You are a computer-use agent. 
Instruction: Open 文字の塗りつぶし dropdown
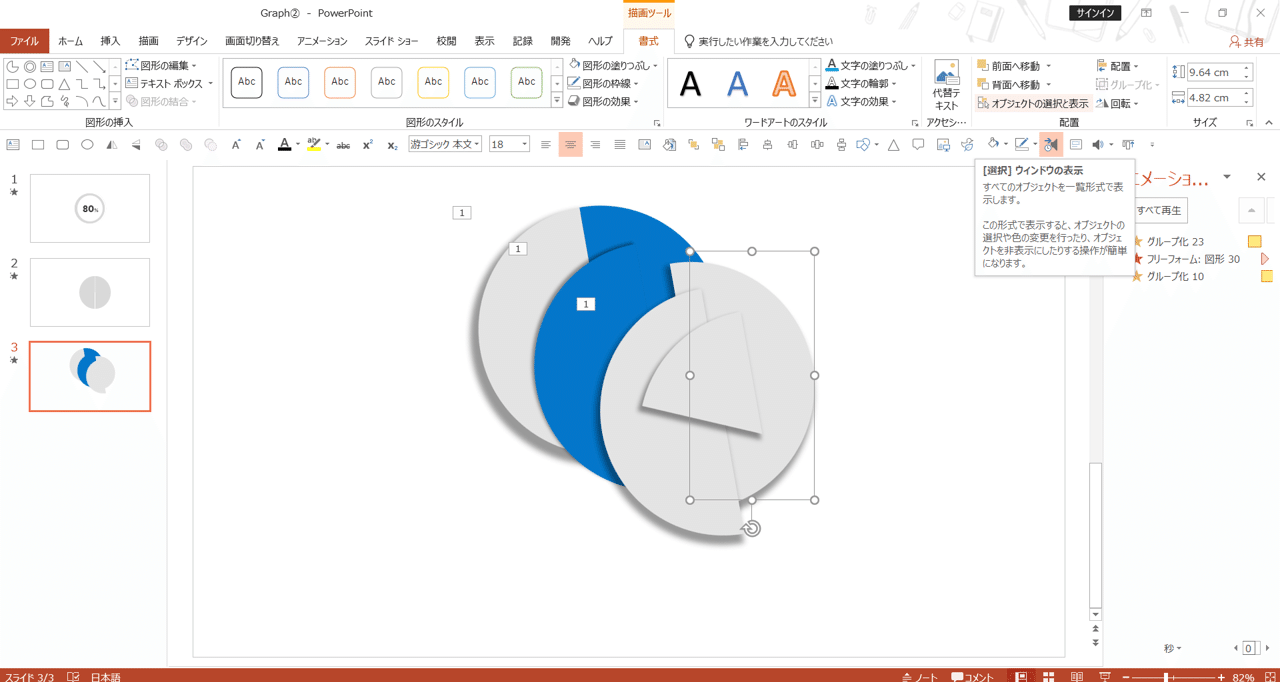tap(871, 65)
